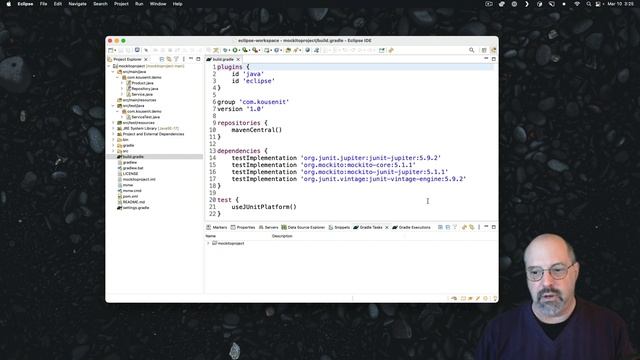Open the Window menu
Screen dimensions: 640x360
tap(158, 4)
